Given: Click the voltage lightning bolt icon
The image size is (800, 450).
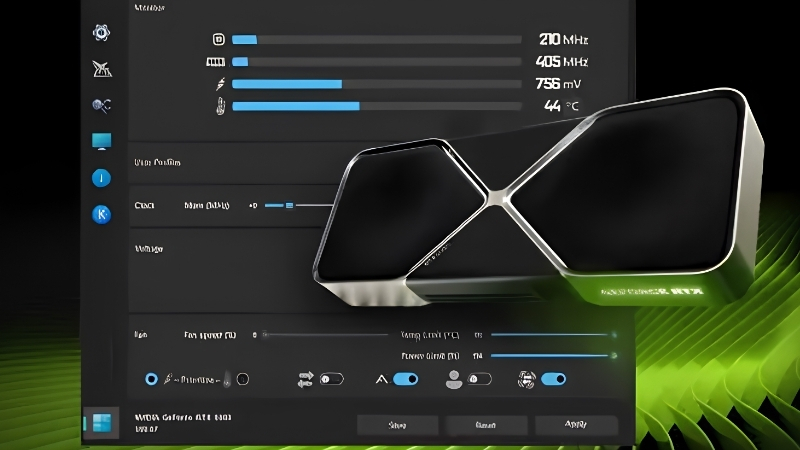Looking at the screenshot, I should [220, 84].
